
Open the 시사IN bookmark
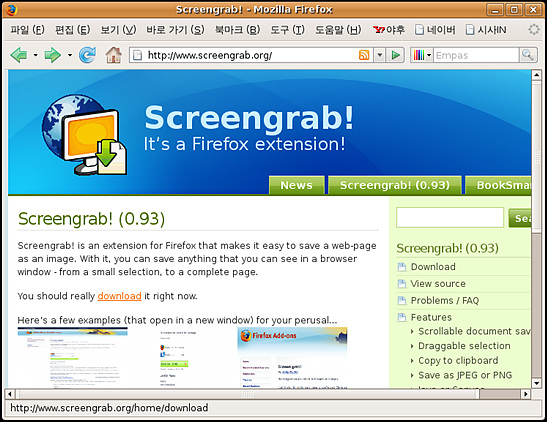click(486, 30)
